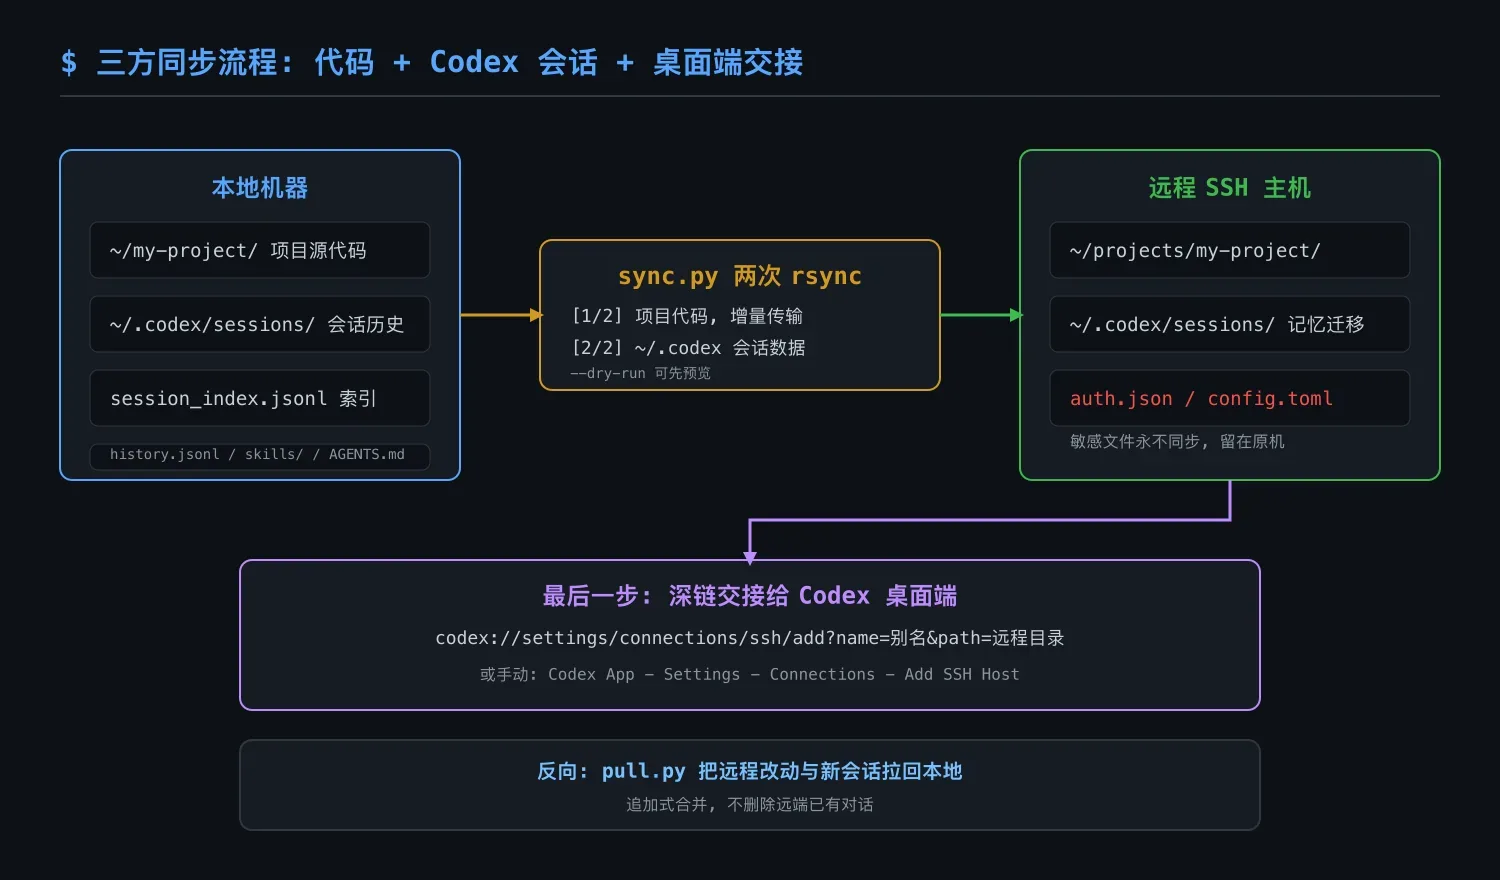This screenshot has height=880, width=1500.
Task: Select the "本地机器" box heading
Action: tap(260, 188)
